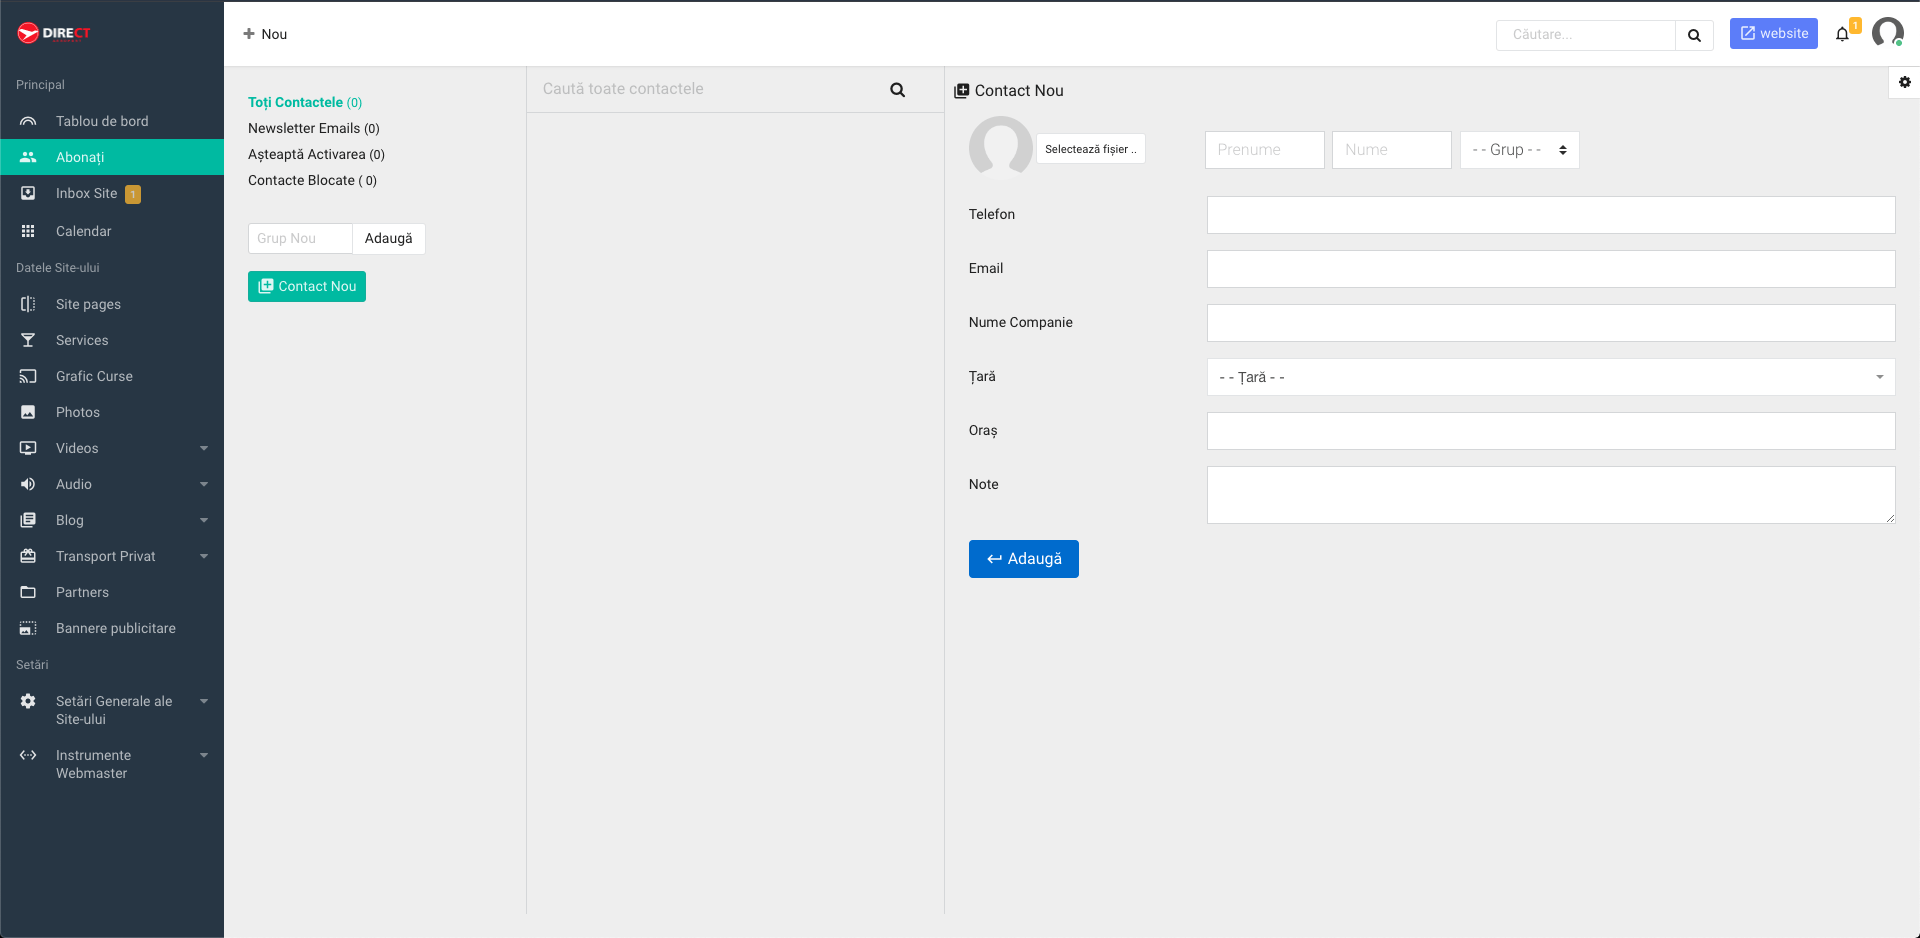The height and width of the screenshot is (938, 1920).
Task: Click the blue Adaugă submit button
Action: [1023, 559]
